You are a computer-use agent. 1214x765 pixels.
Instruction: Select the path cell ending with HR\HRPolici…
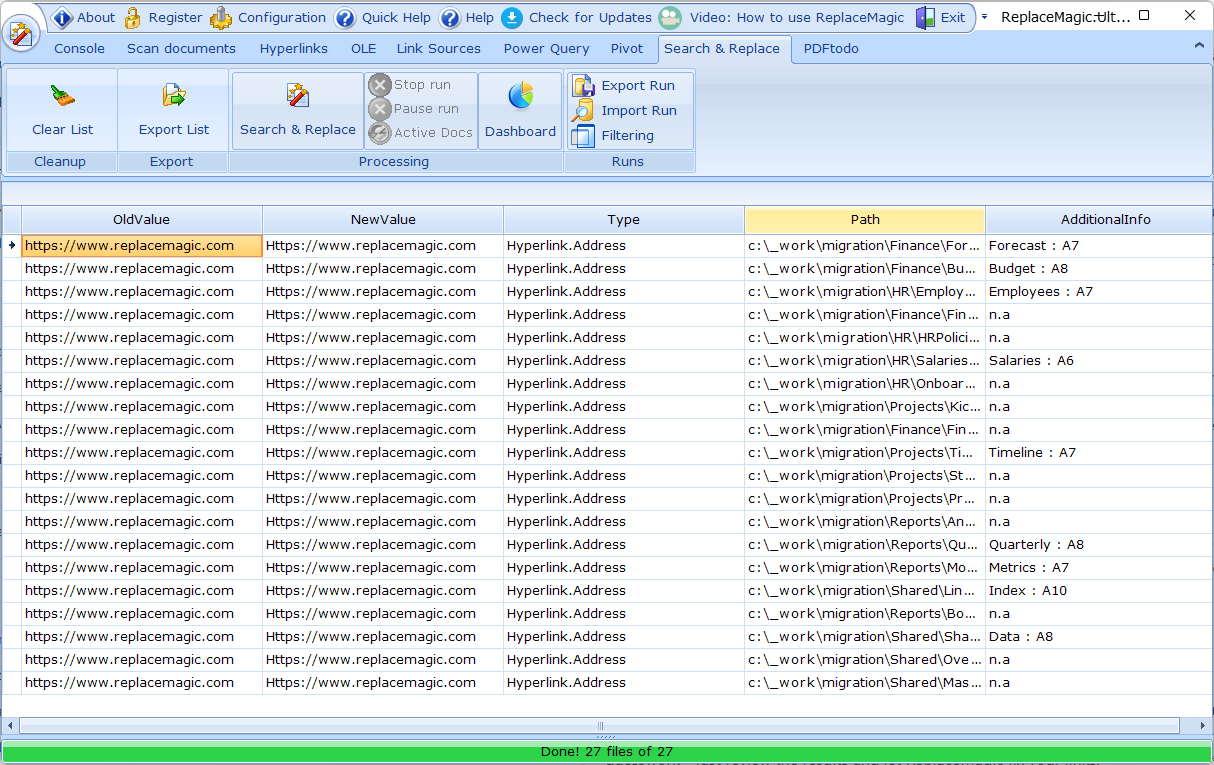click(865, 338)
